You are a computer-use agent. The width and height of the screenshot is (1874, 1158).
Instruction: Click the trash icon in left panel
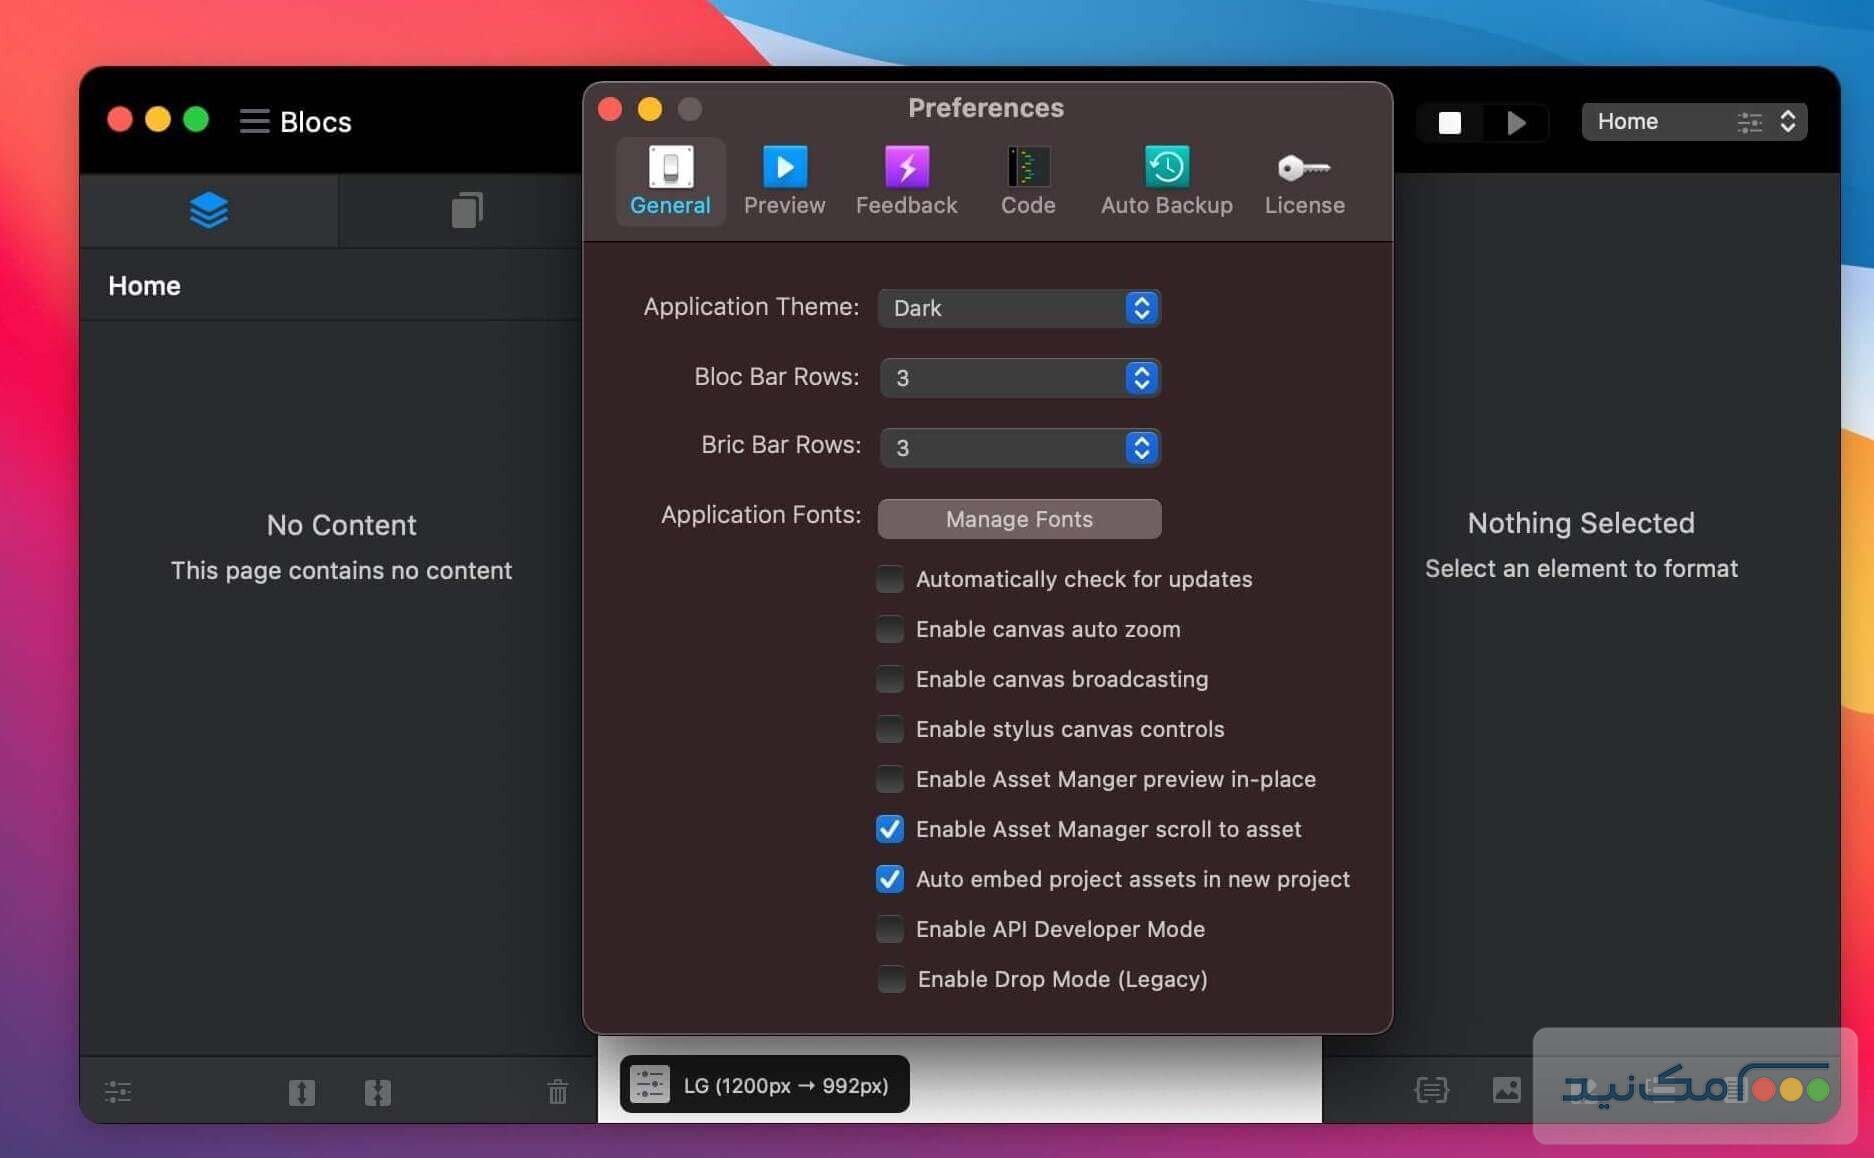[557, 1091]
